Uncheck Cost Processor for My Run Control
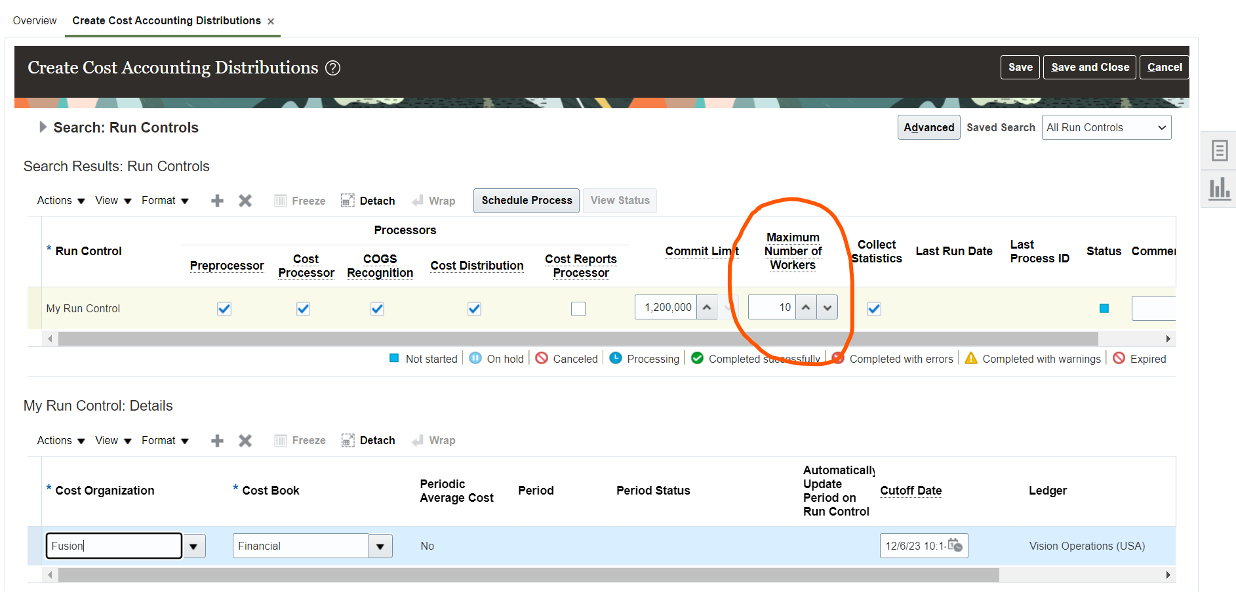Image resolution: width=1236 pixels, height=592 pixels. click(303, 309)
